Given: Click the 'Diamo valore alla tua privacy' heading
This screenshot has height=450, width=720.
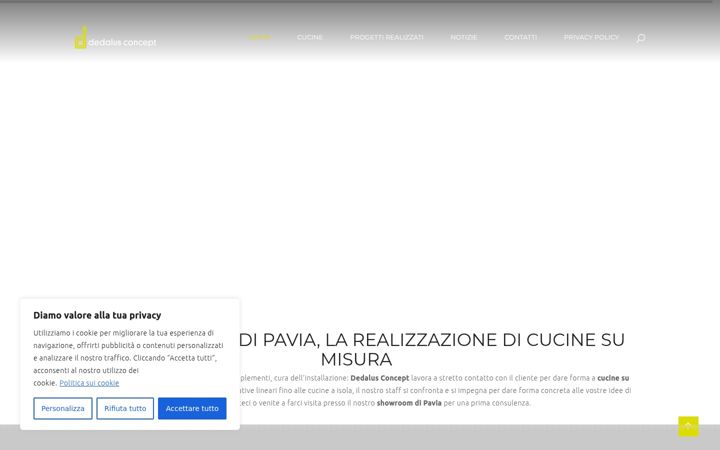Looking at the screenshot, I should click(97, 315).
